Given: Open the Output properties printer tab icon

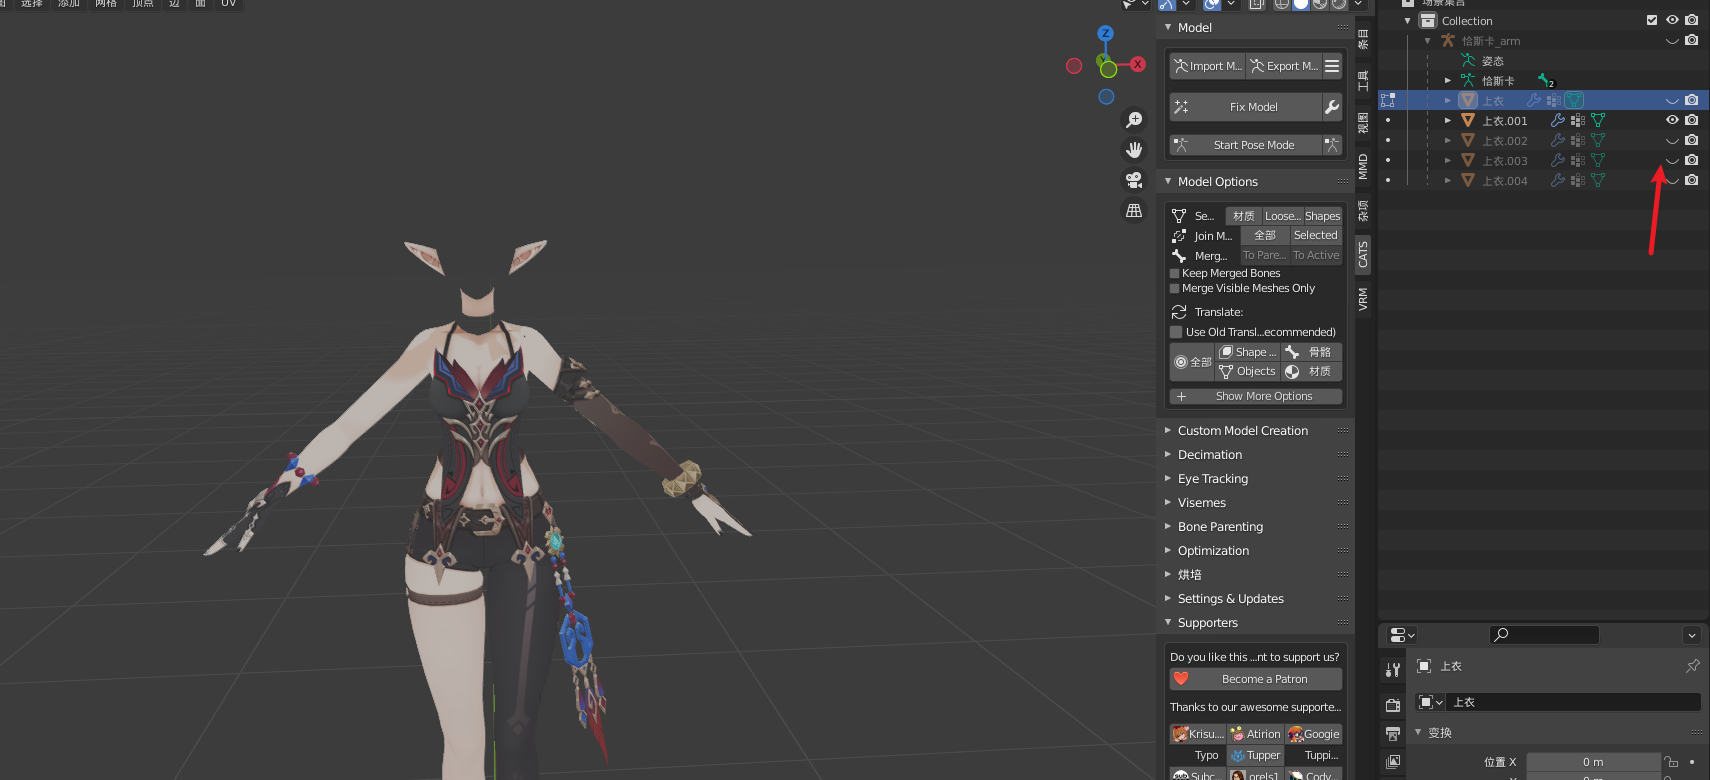Looking at the screenshot, I should pyautogui.click(x=1393, y=734).
